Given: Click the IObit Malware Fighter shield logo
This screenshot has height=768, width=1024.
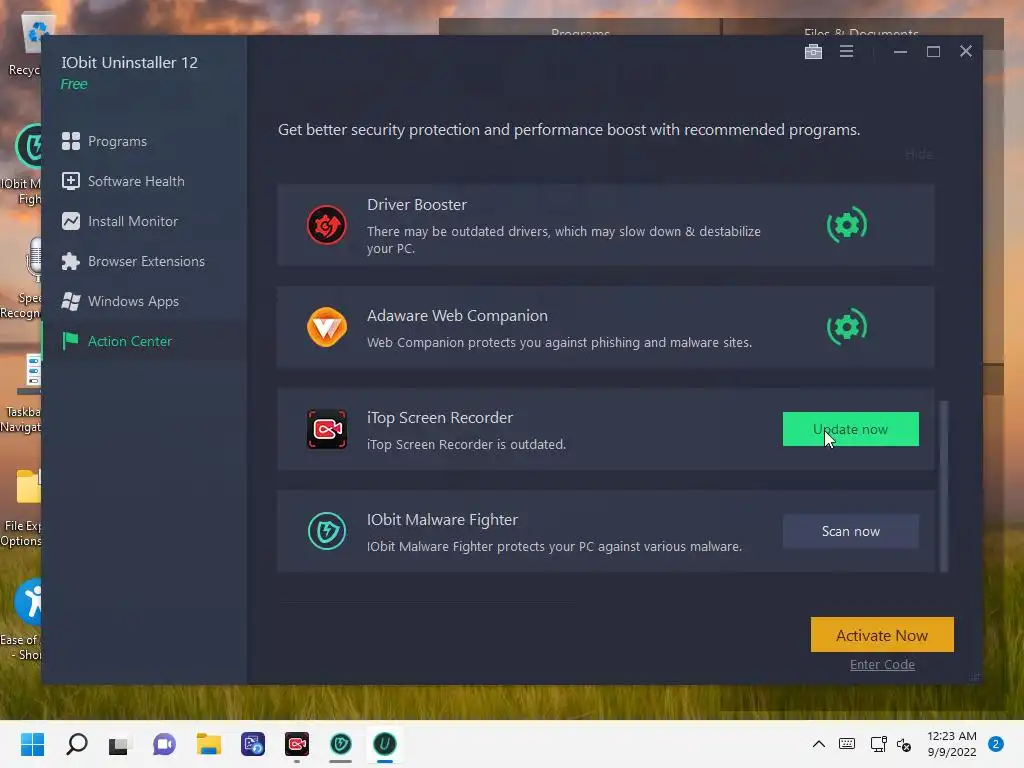Looking at the screenshot, I should [x=327, y=532].
